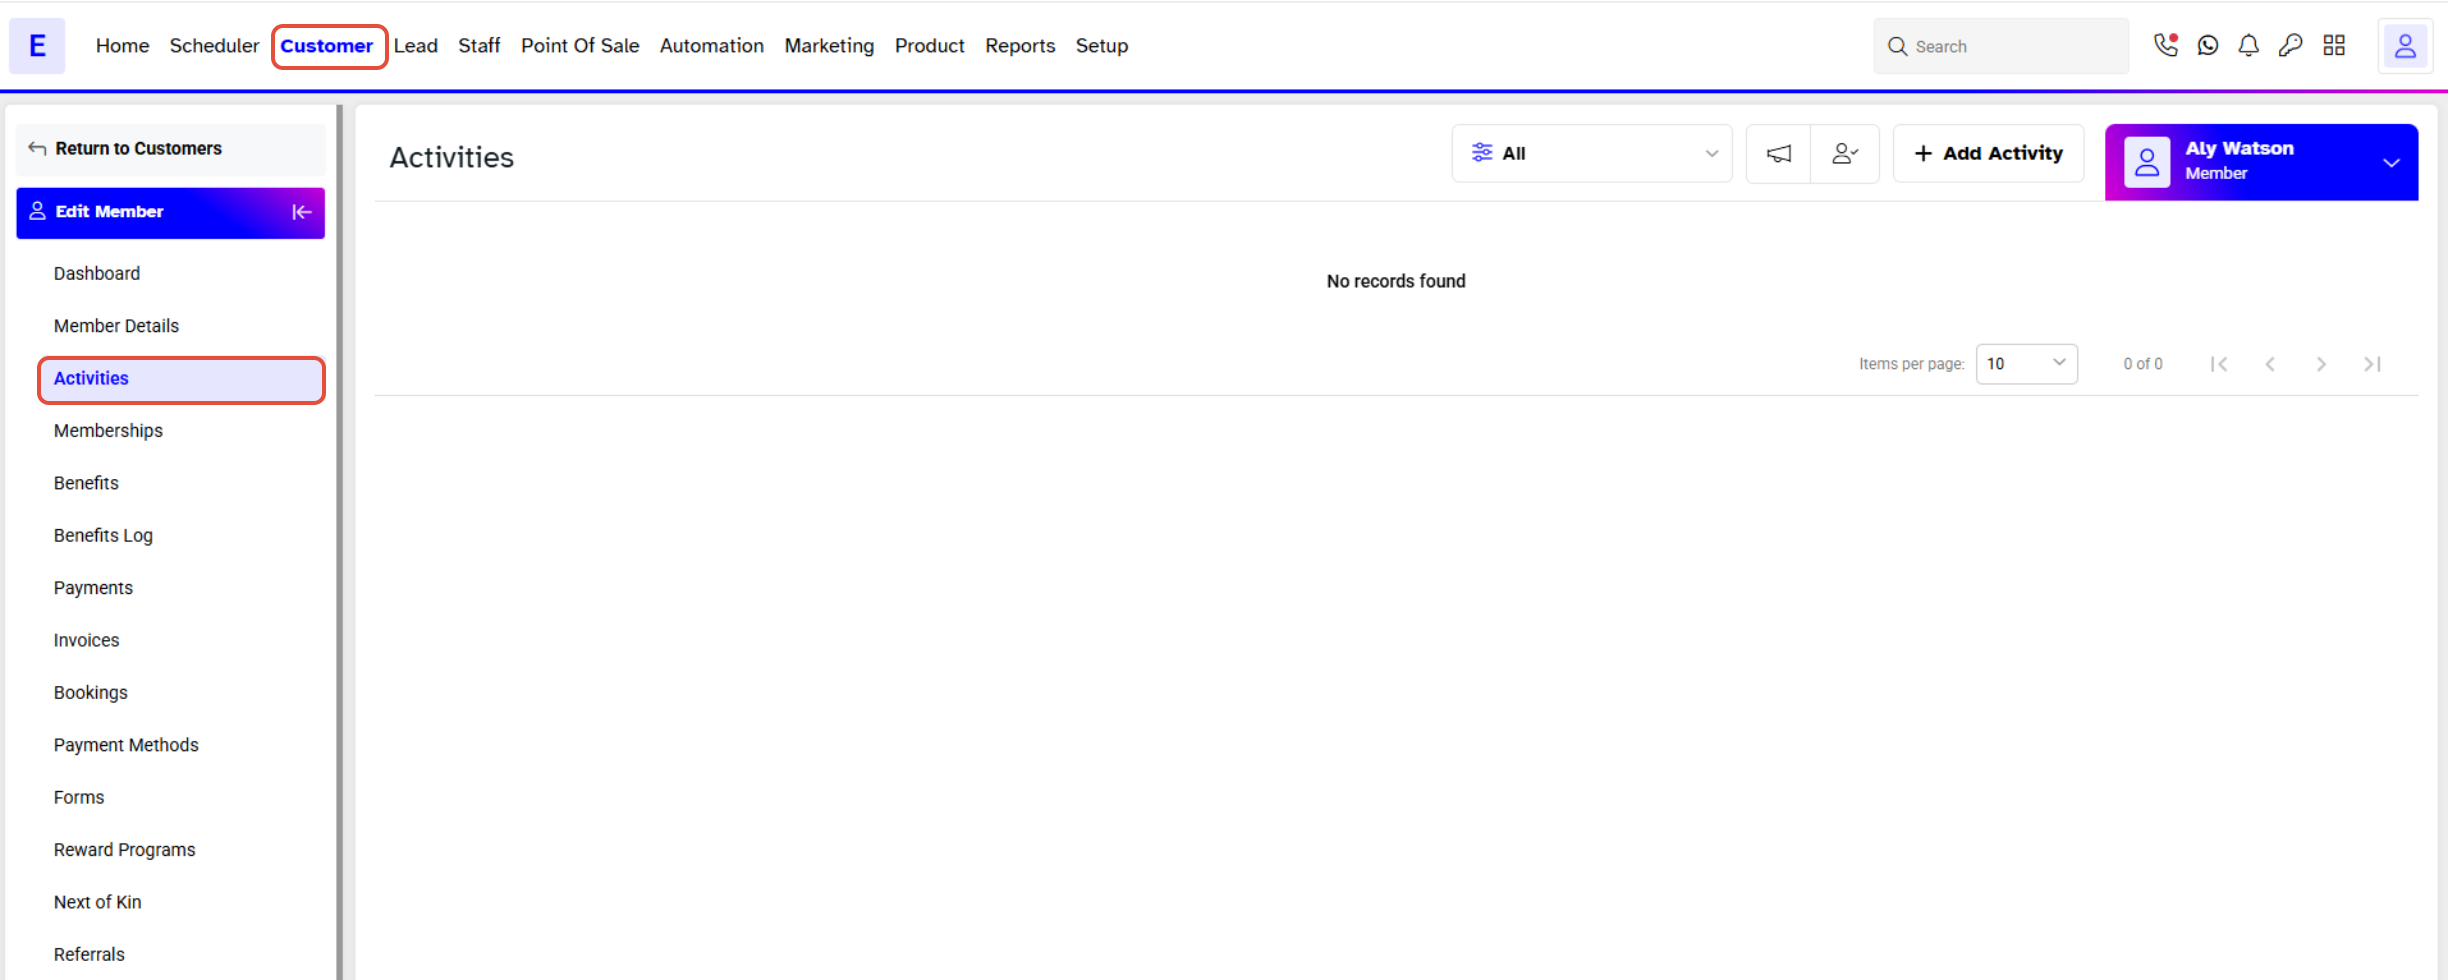Select Dashboard in the sidebar
The height and width of the screenshot is (980, 2448).
[97, 274]
